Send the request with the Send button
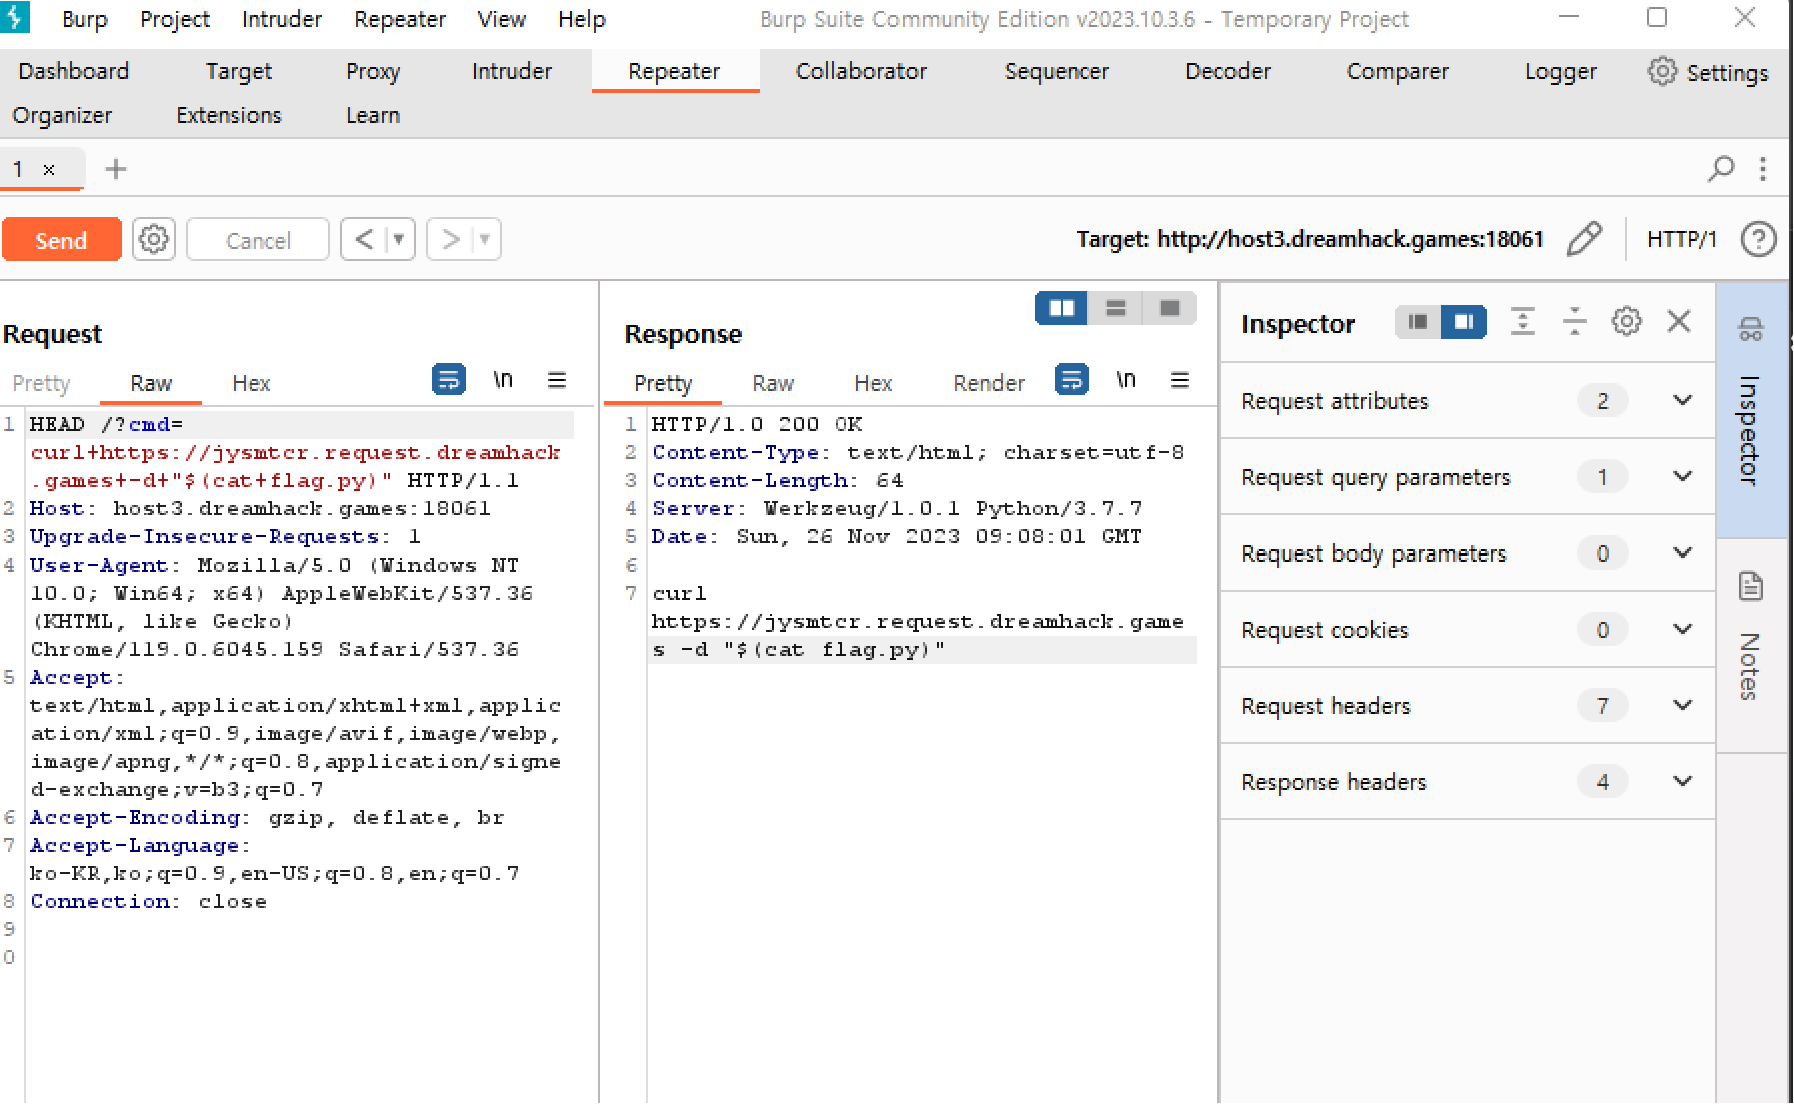The width and height of the screenshot is (1794, 1104). click(62, 240)
